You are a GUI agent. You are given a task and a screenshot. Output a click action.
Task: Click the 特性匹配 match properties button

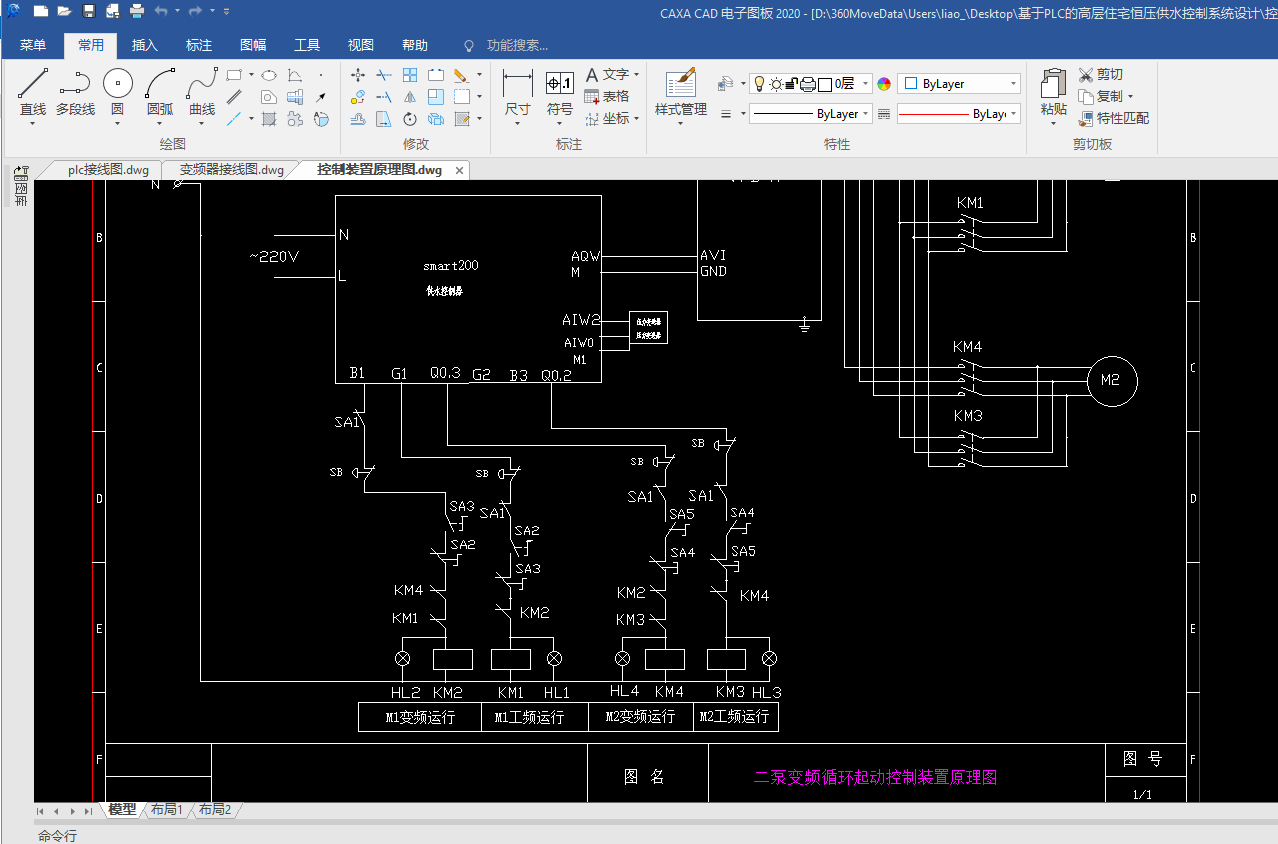pyautogui.click(x=1113, y=118)
